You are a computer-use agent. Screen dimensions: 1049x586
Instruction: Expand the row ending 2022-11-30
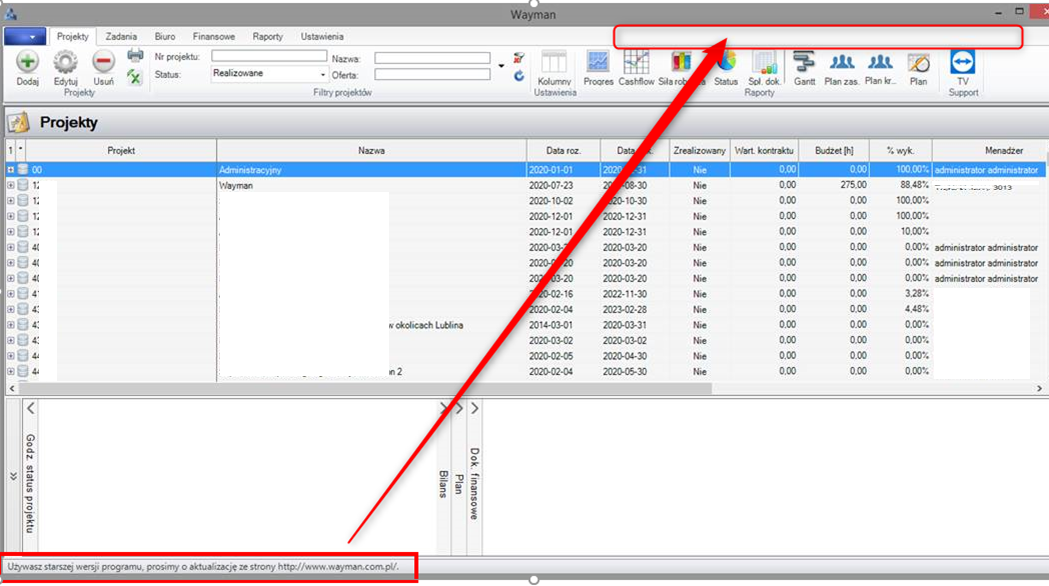click(x=11, y=294)
